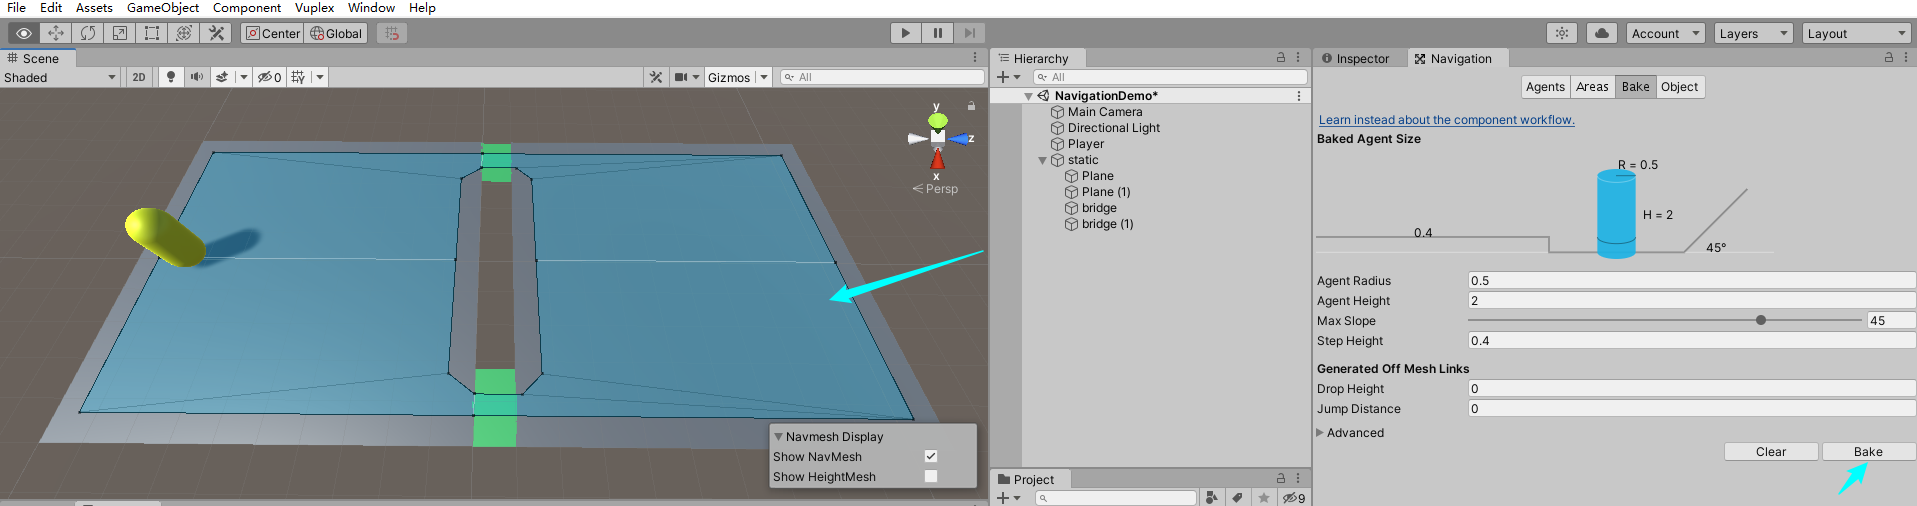Screen dimensions: 1917x506
Task: Adjust the Max Slope slider
Action: [x=1665, y=320]
